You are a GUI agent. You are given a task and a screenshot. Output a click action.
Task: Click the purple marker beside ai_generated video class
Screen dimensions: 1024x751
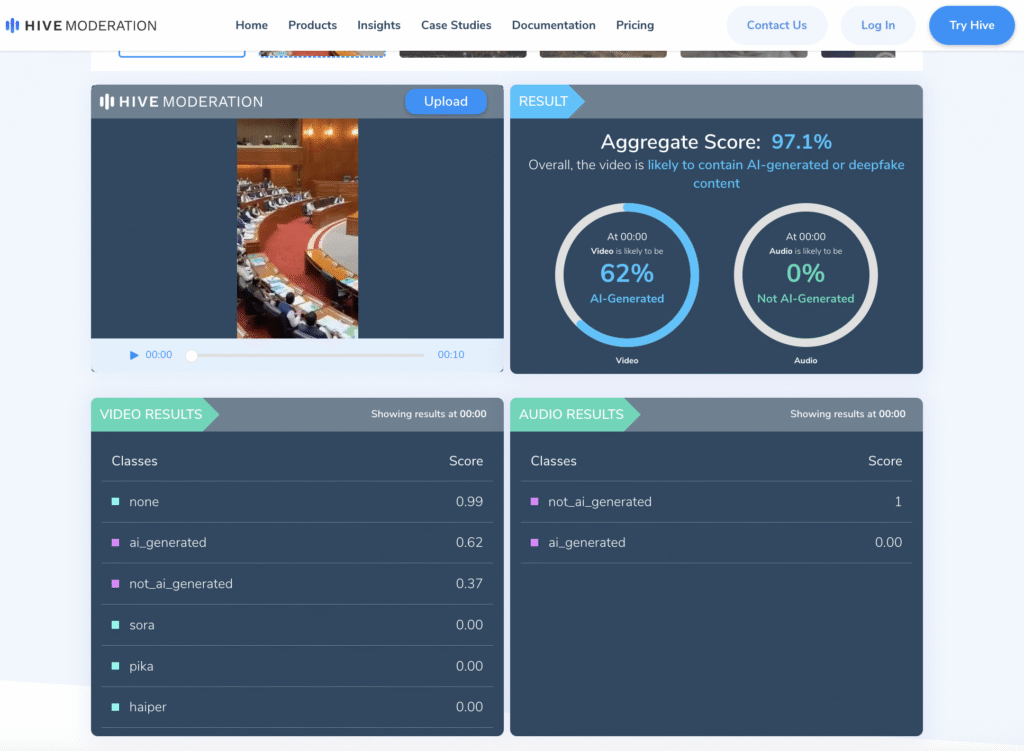116,543
